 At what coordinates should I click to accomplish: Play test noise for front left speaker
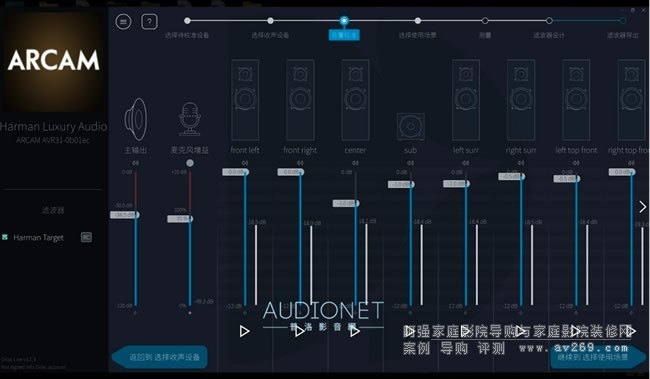245,331
